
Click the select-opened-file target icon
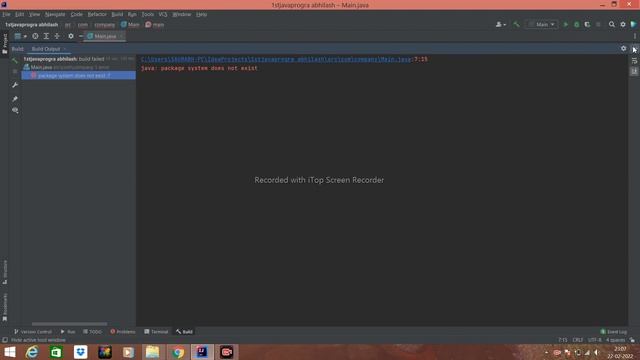pyautogui.click(x=36, y=36)
